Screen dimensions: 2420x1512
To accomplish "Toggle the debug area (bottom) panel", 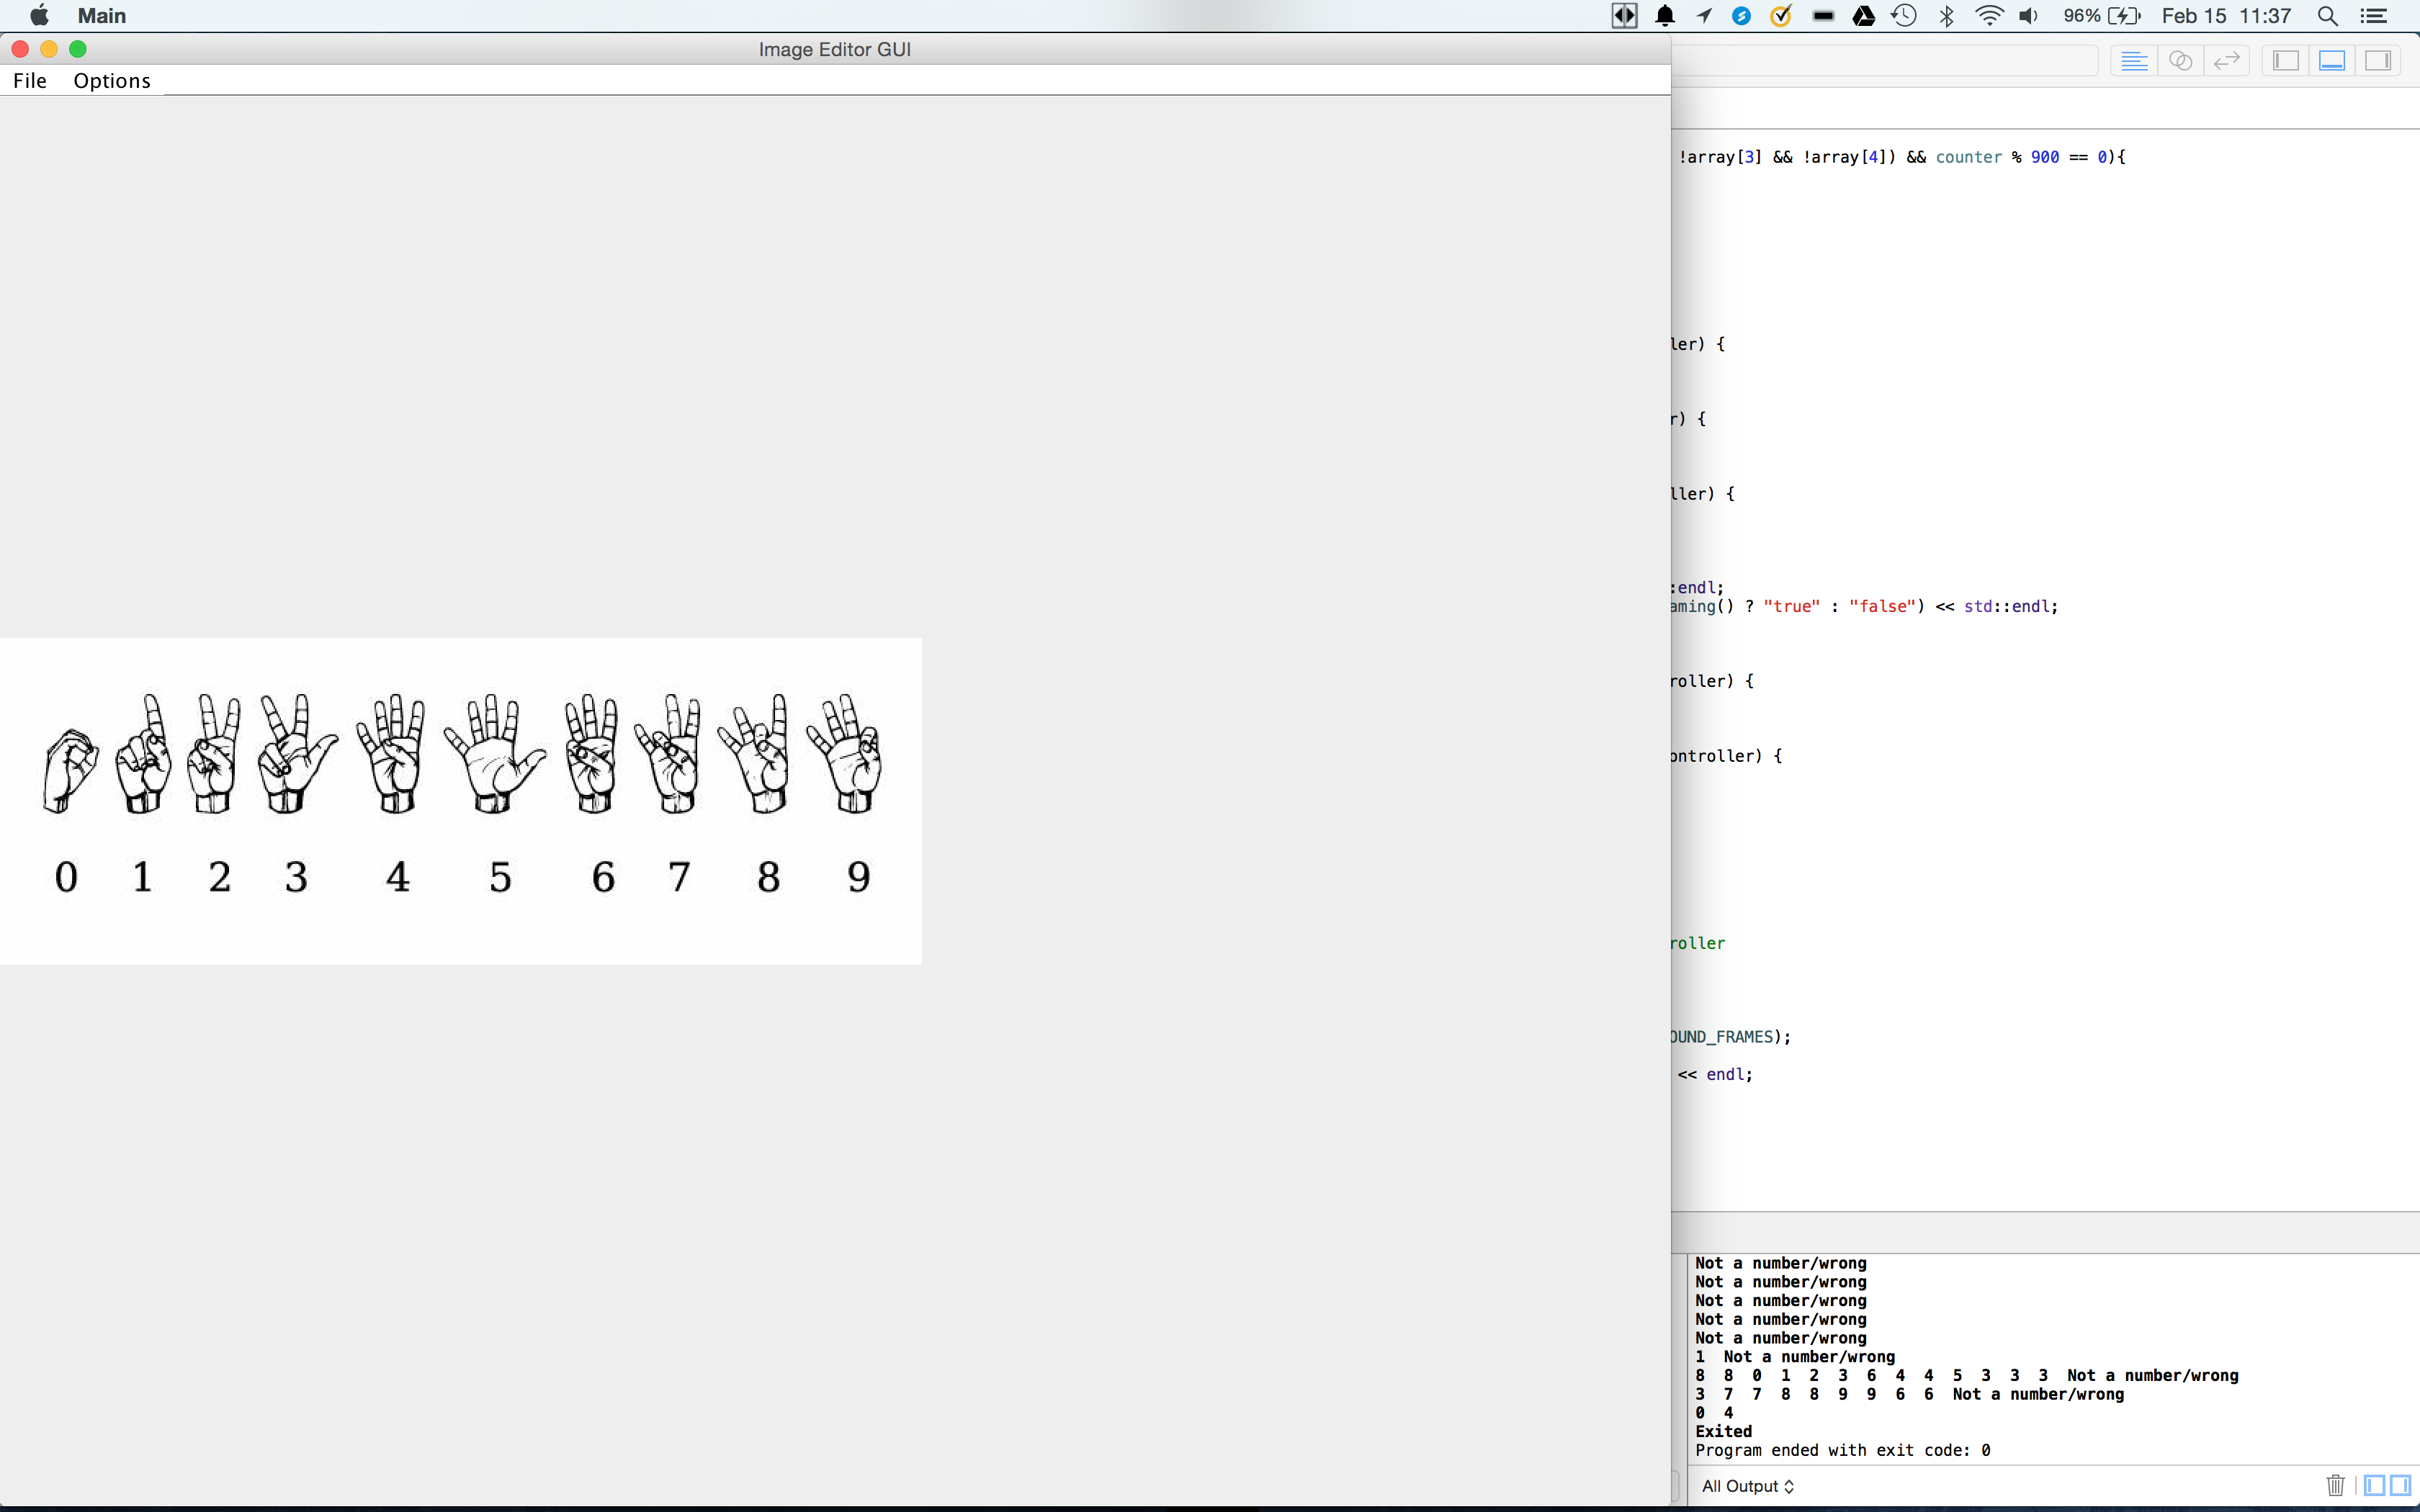I will (x=2331, y=61).
